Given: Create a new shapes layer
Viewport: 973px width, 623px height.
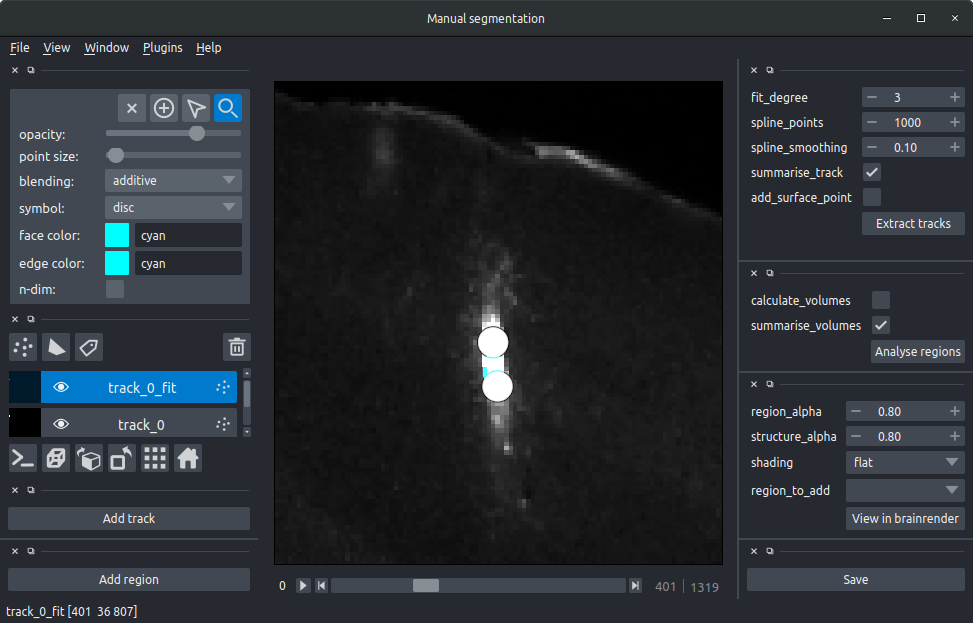Looking at the screenshot, I should point(55,347).
